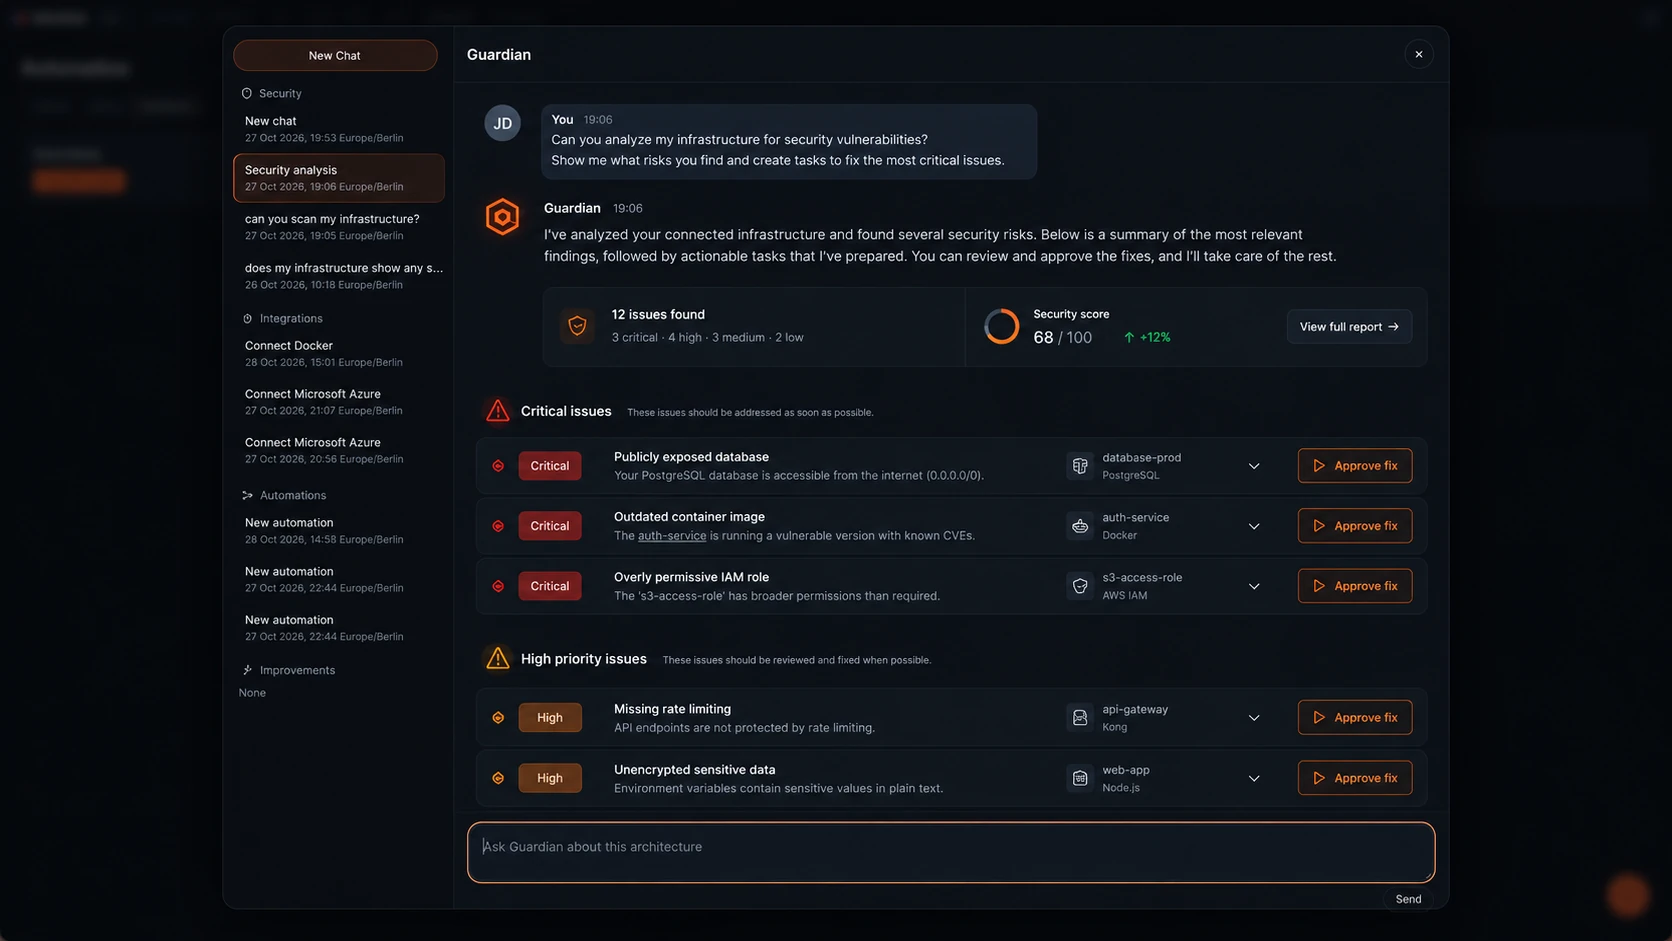Click the High priority issues warning triangle icon

click(x=497, y=658)
